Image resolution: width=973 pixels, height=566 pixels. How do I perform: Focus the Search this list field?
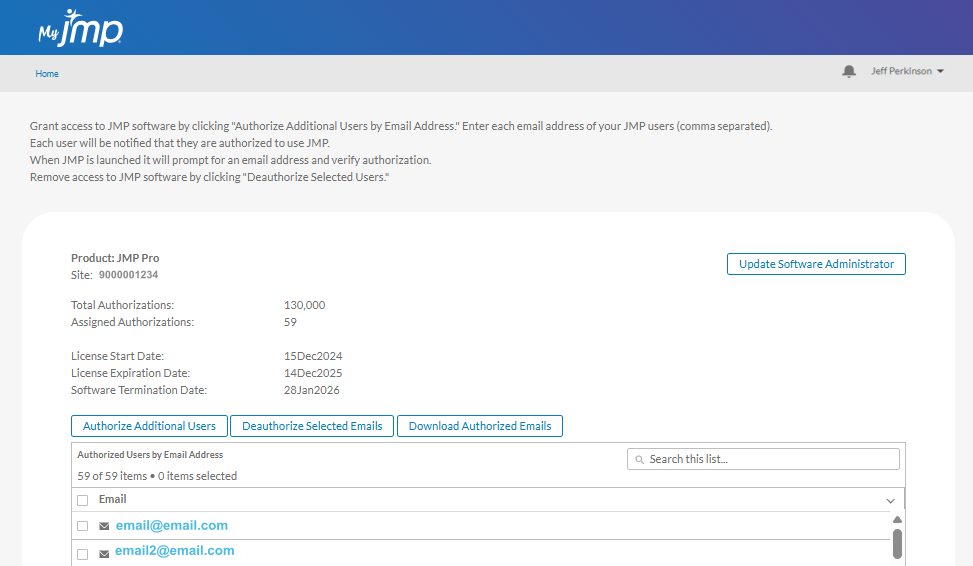(763, 459)
